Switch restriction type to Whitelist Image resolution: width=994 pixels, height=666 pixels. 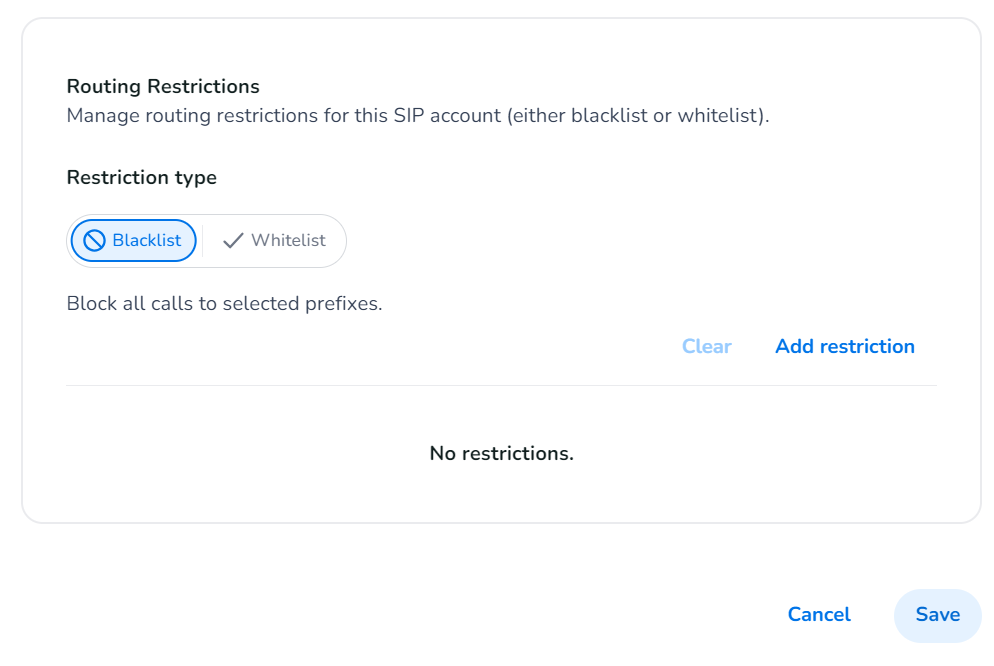click(x=275, y=240)
